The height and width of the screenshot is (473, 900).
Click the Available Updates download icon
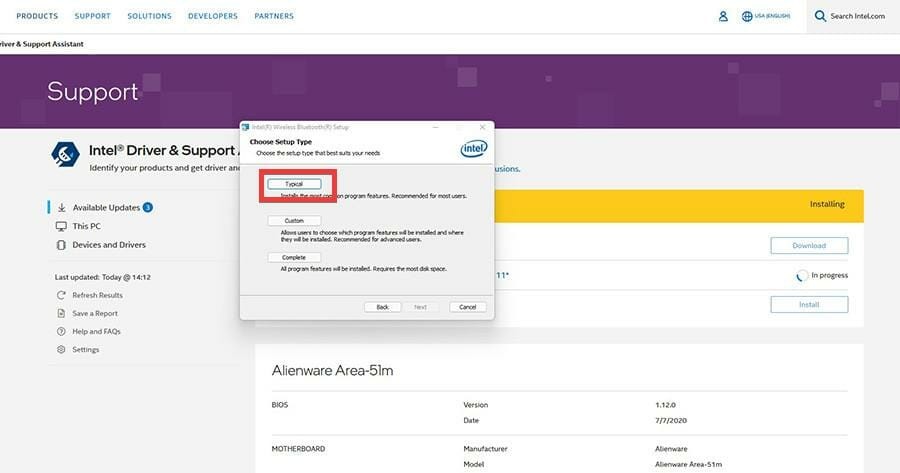[x=61, y=207]
